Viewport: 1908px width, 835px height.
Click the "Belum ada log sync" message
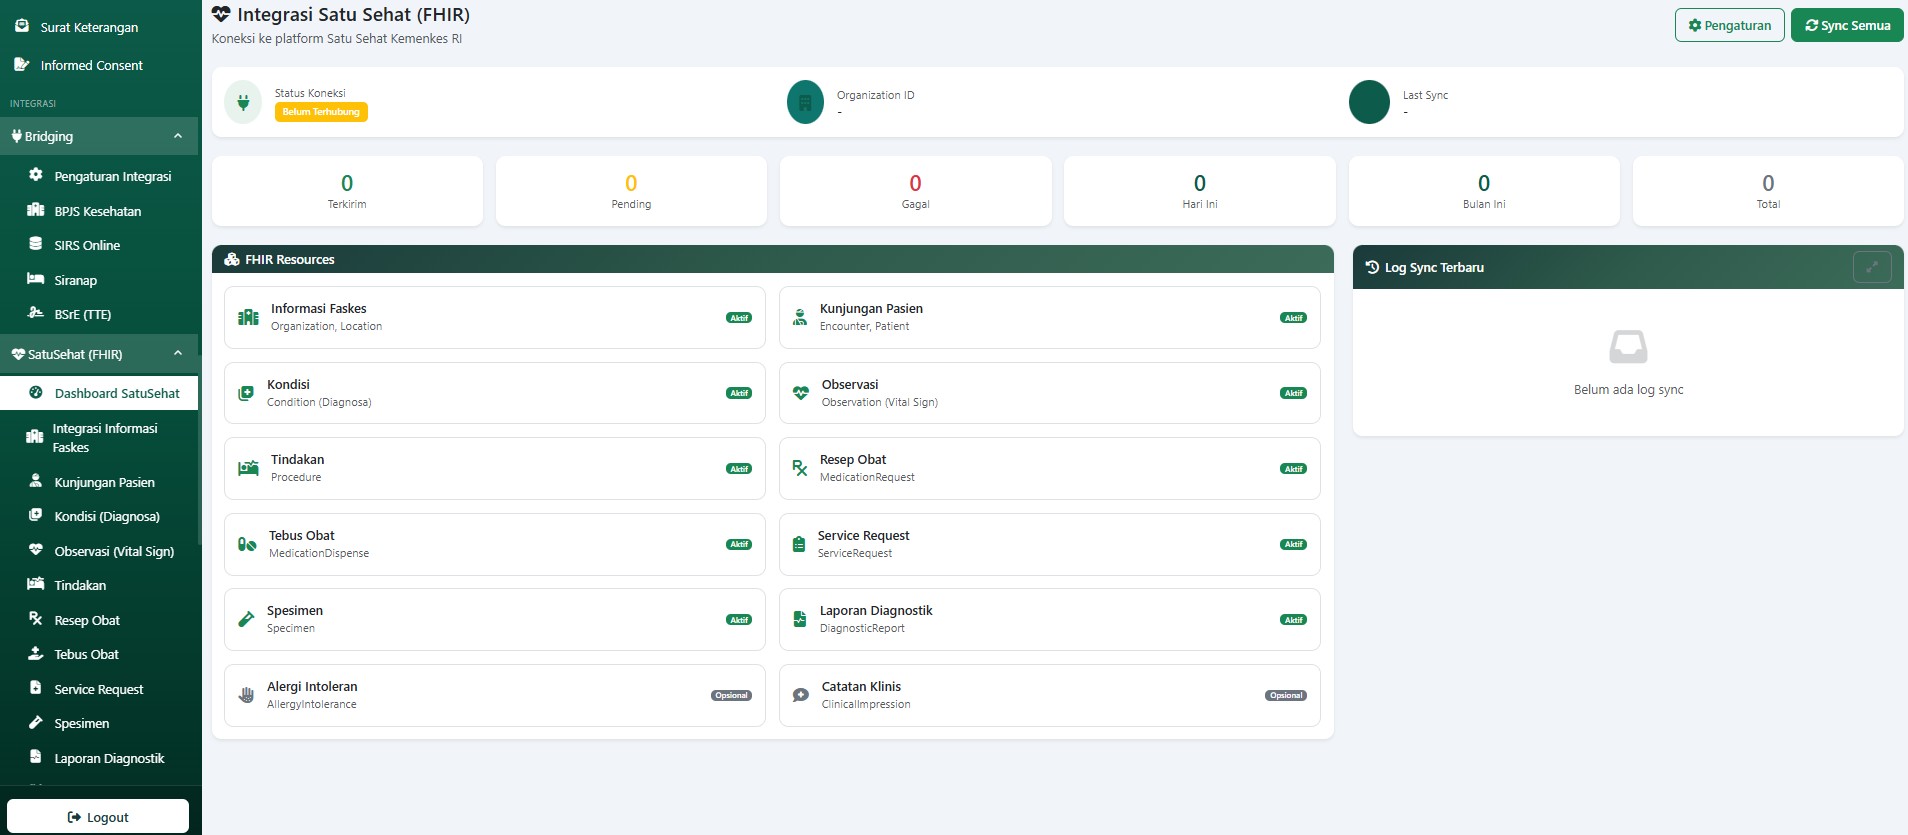[1628, 390]
